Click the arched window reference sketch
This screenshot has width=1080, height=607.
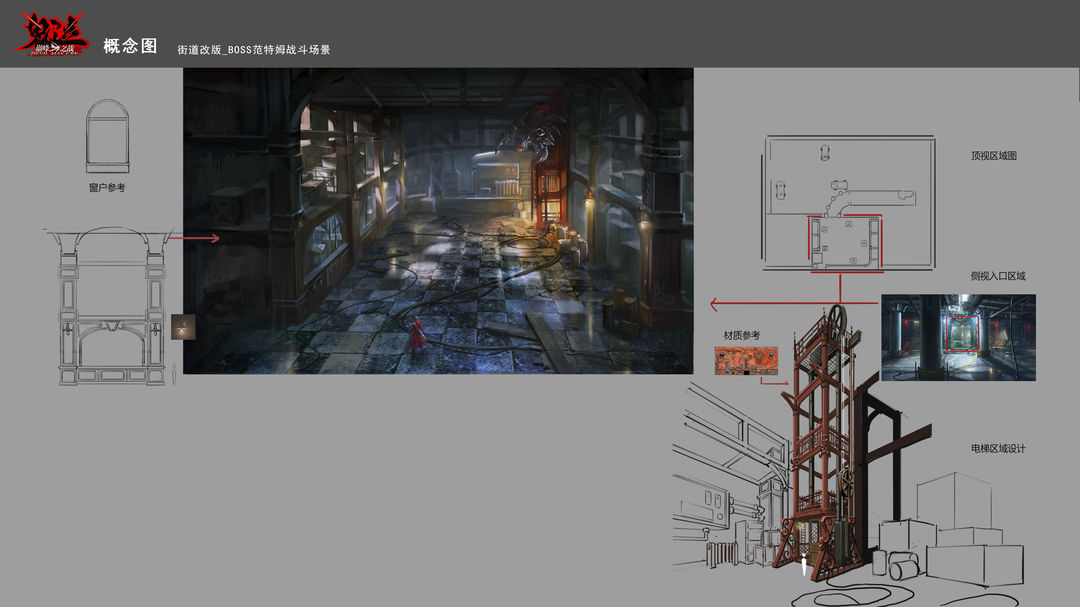(107, 136)
